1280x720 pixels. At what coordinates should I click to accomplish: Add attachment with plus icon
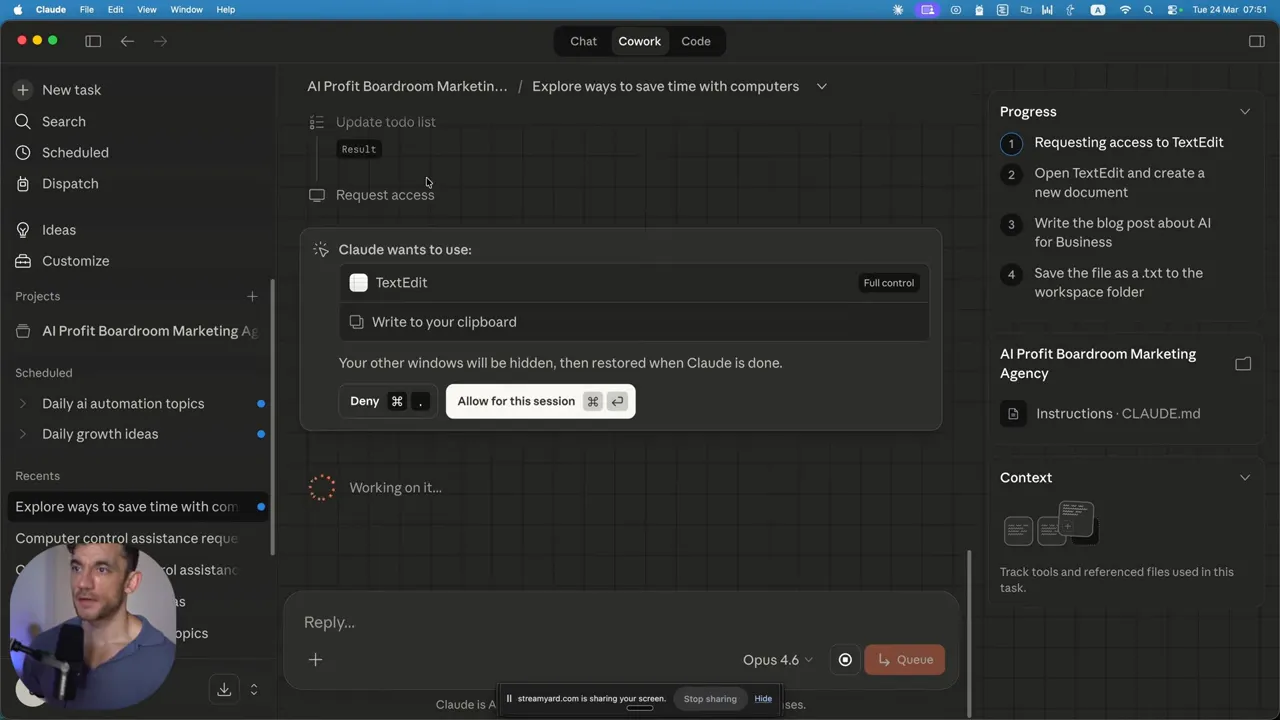[x=315, y=660]
